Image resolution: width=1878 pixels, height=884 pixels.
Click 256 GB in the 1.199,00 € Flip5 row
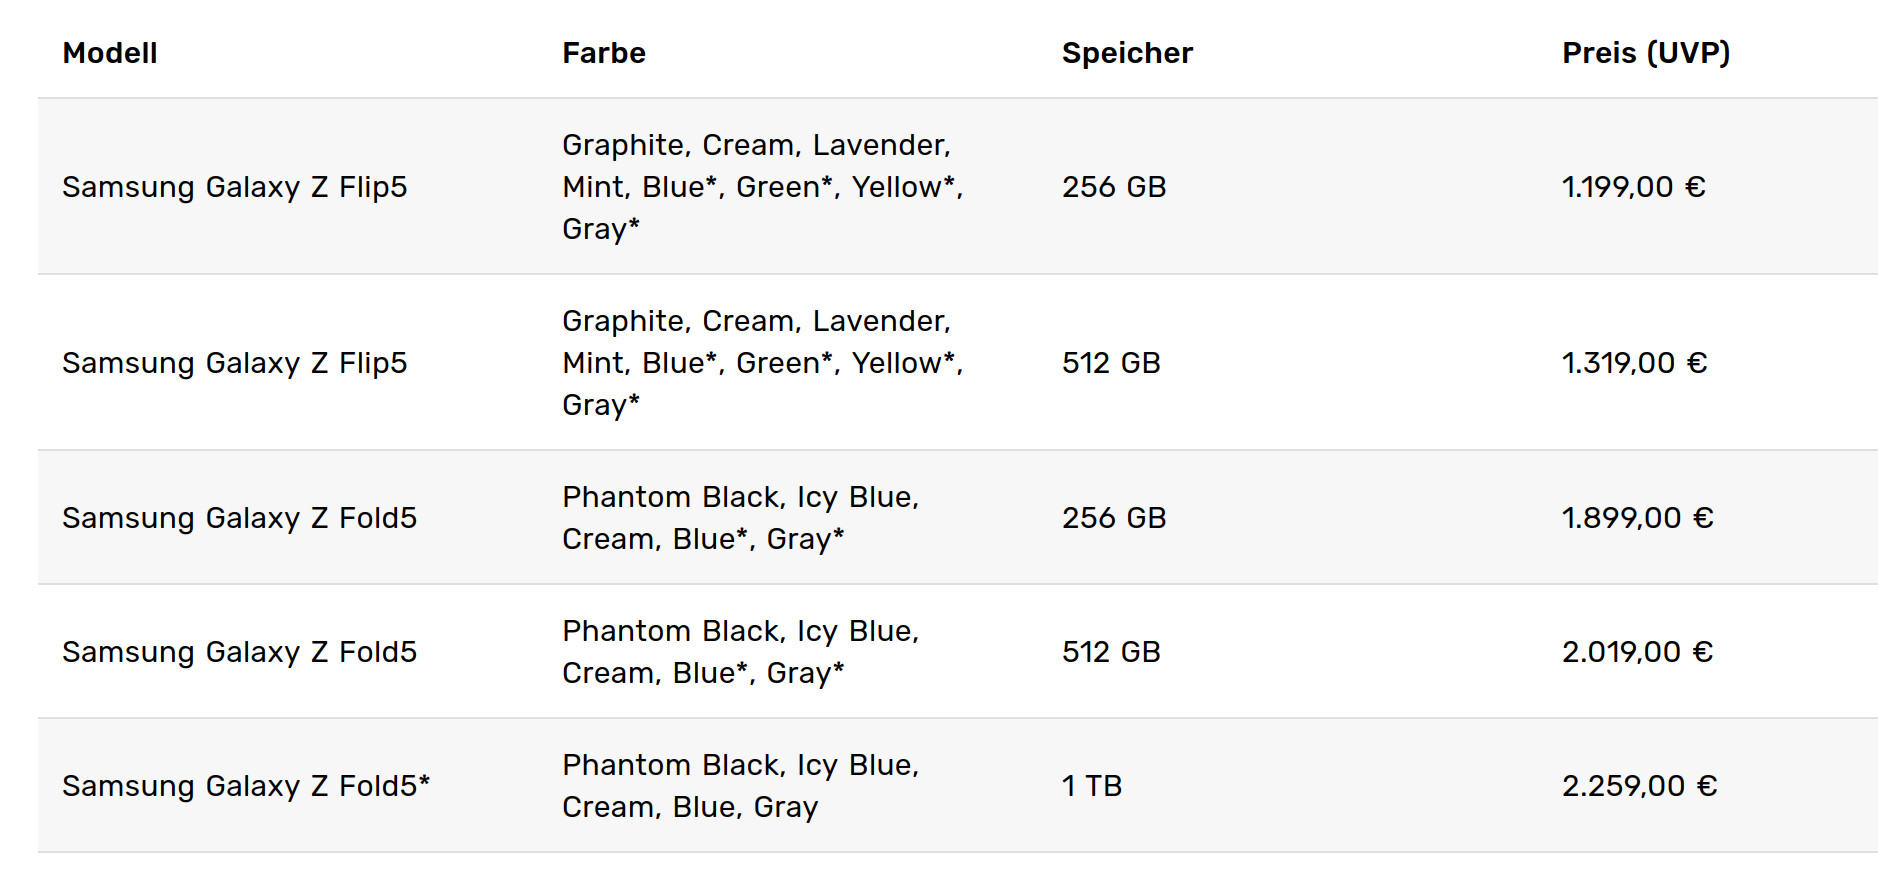(x=1114, y=187)
